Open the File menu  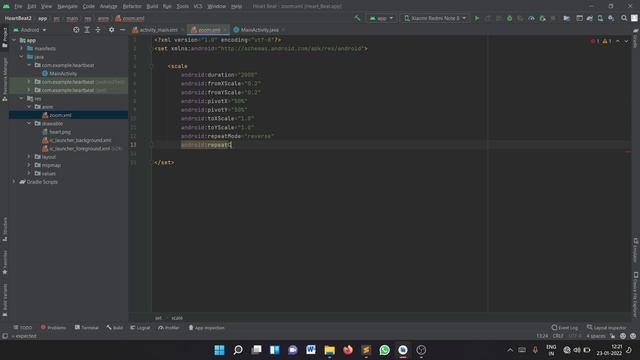coord(18,6)
